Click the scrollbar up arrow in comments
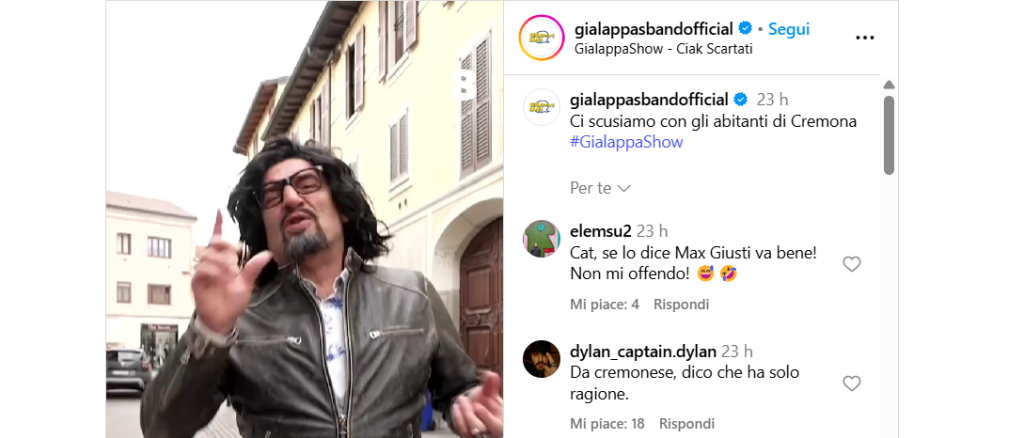 pyautogui.click(x=889, y=85)
